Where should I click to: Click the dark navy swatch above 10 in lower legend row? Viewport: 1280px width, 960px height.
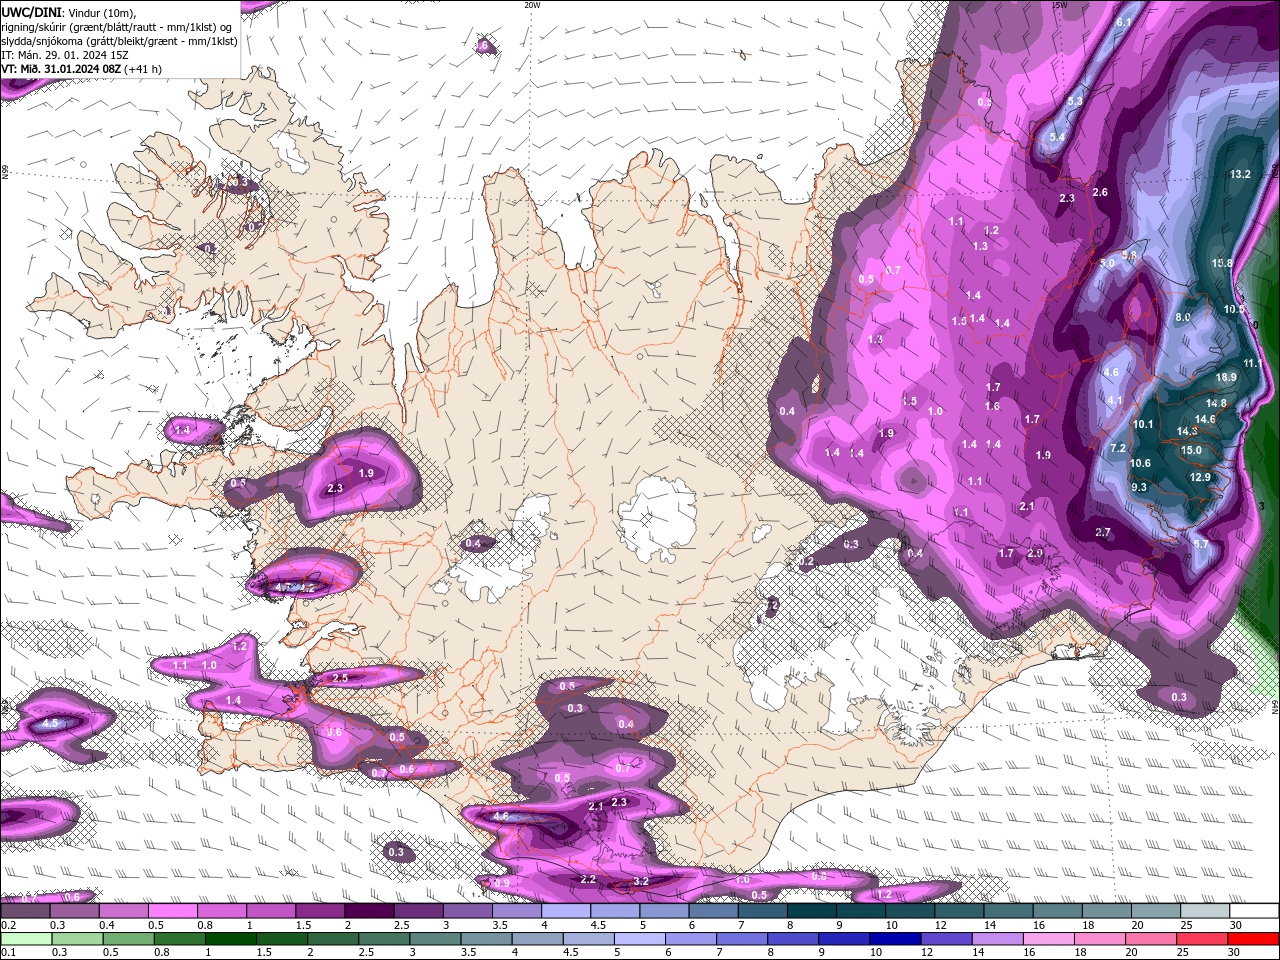[x=893, y=939]
